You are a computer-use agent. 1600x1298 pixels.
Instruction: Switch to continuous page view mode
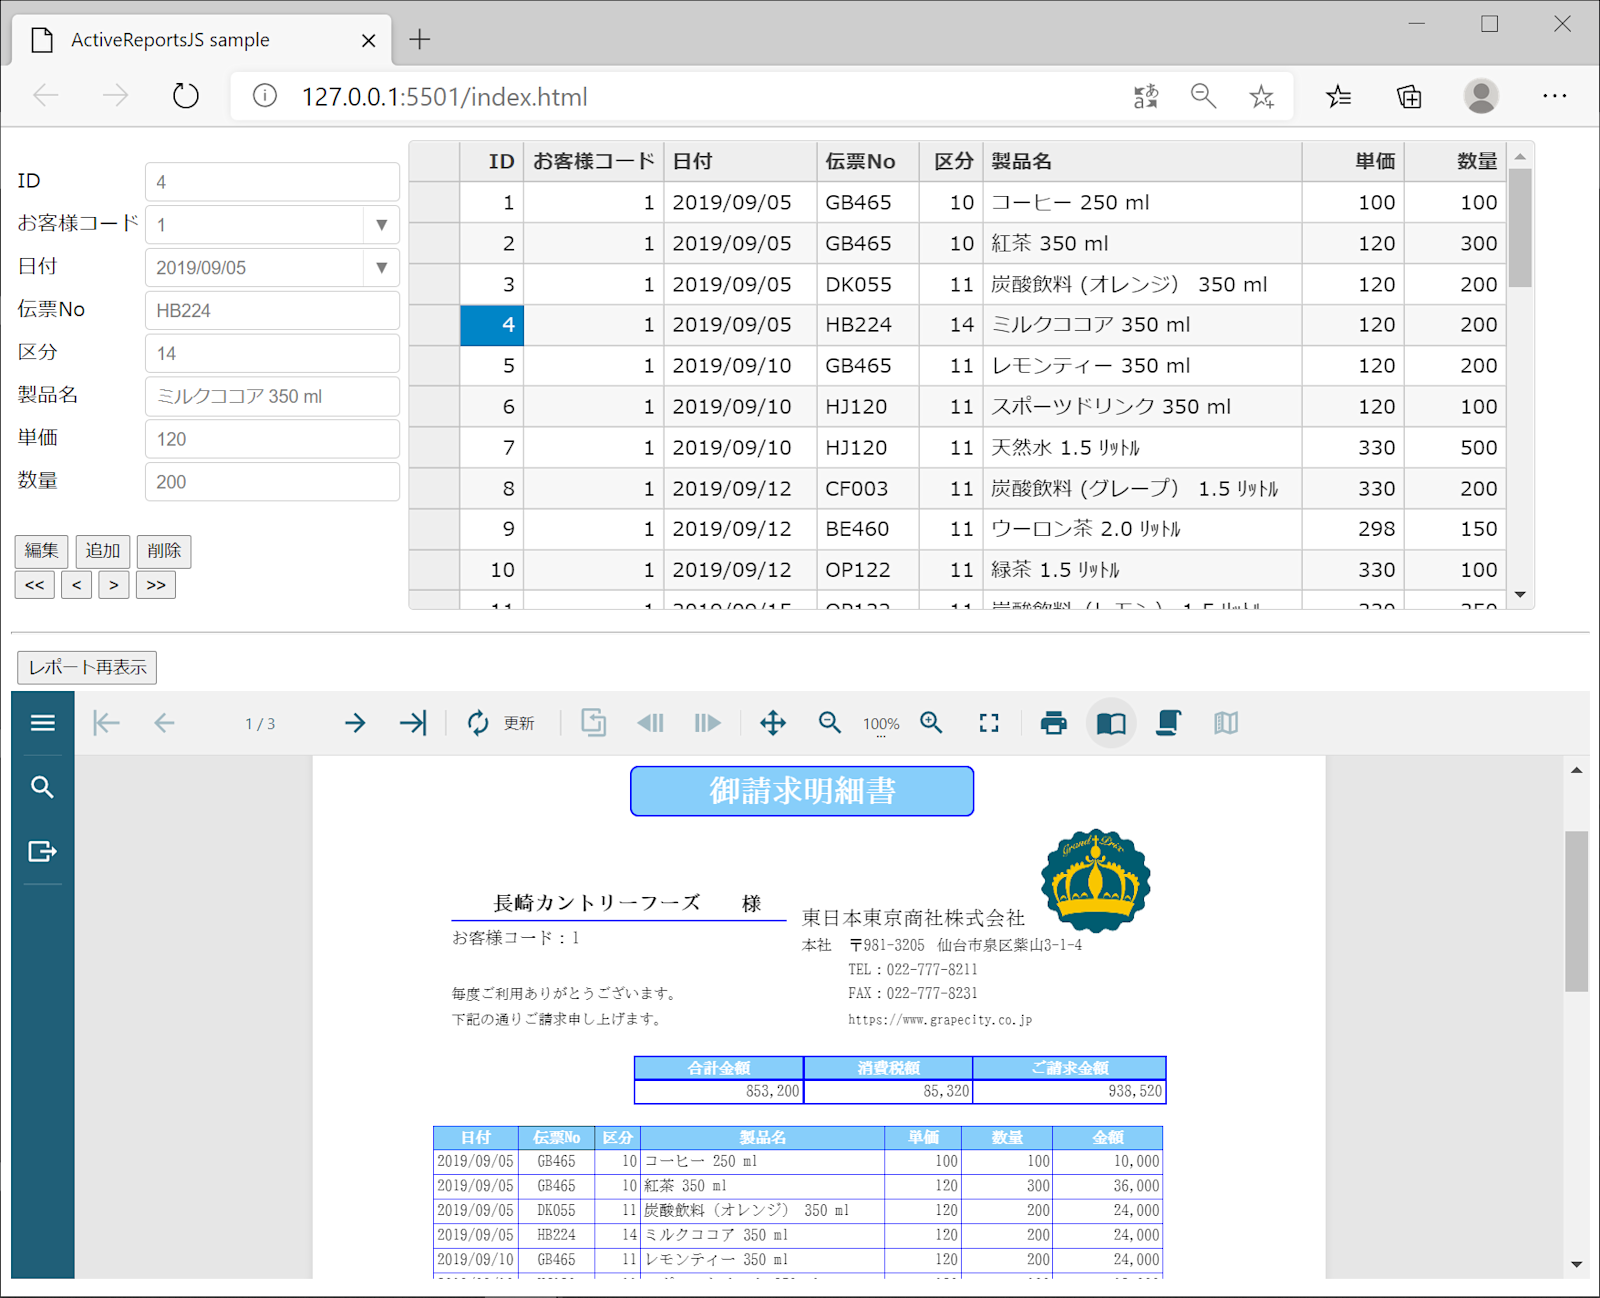[1168, 723]
